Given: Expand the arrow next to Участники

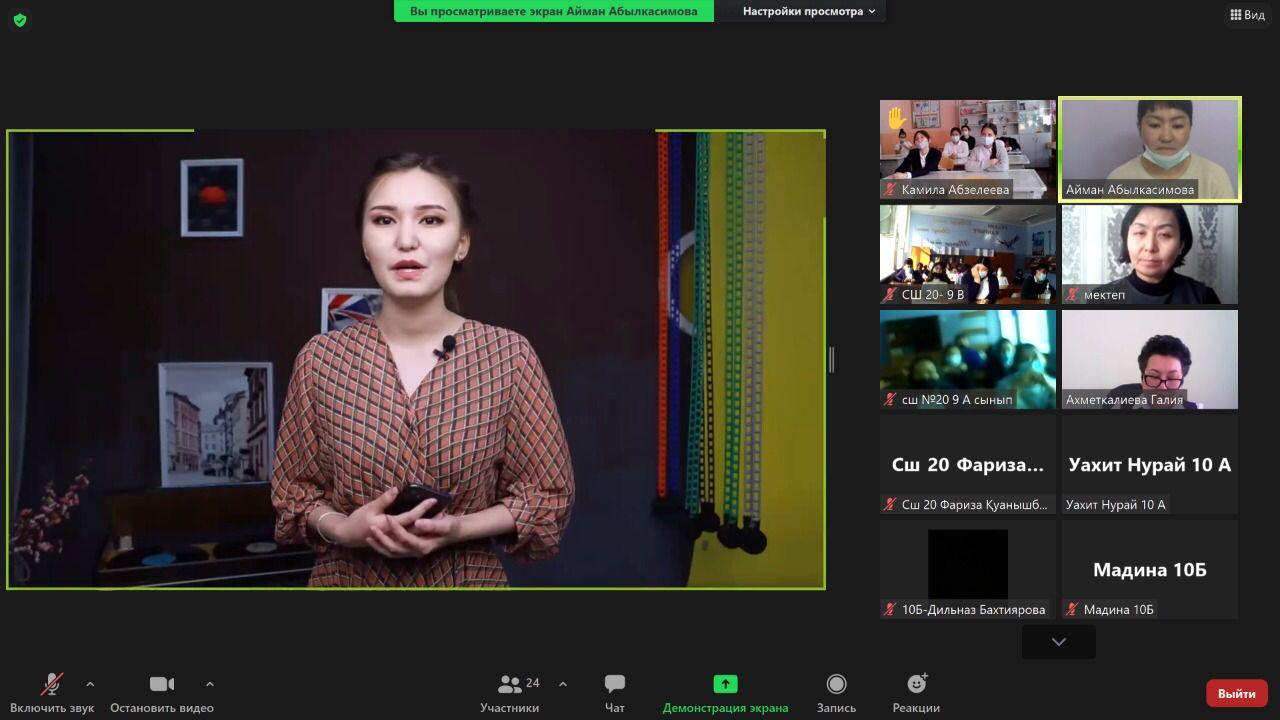Looking at the screenshot, I should 563,684.
